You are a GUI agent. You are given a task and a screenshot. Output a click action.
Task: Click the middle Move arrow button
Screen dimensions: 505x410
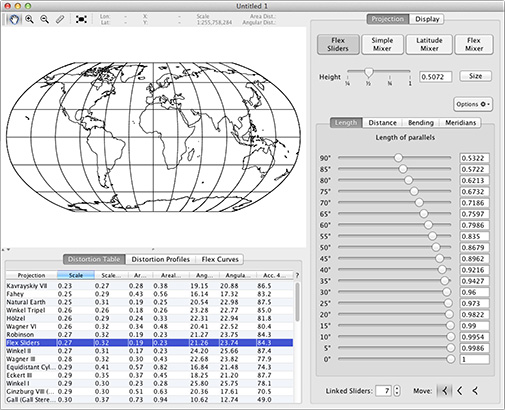[460, 391]
